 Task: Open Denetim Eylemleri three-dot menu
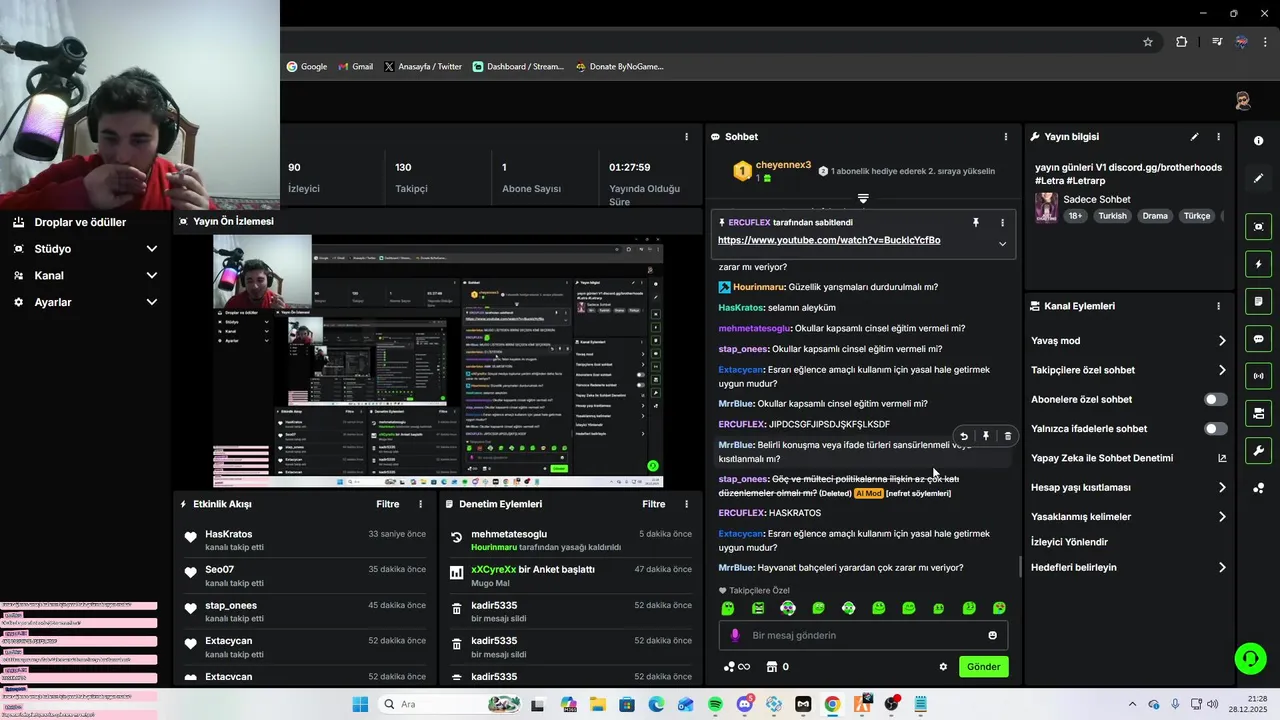pos(686,504)
